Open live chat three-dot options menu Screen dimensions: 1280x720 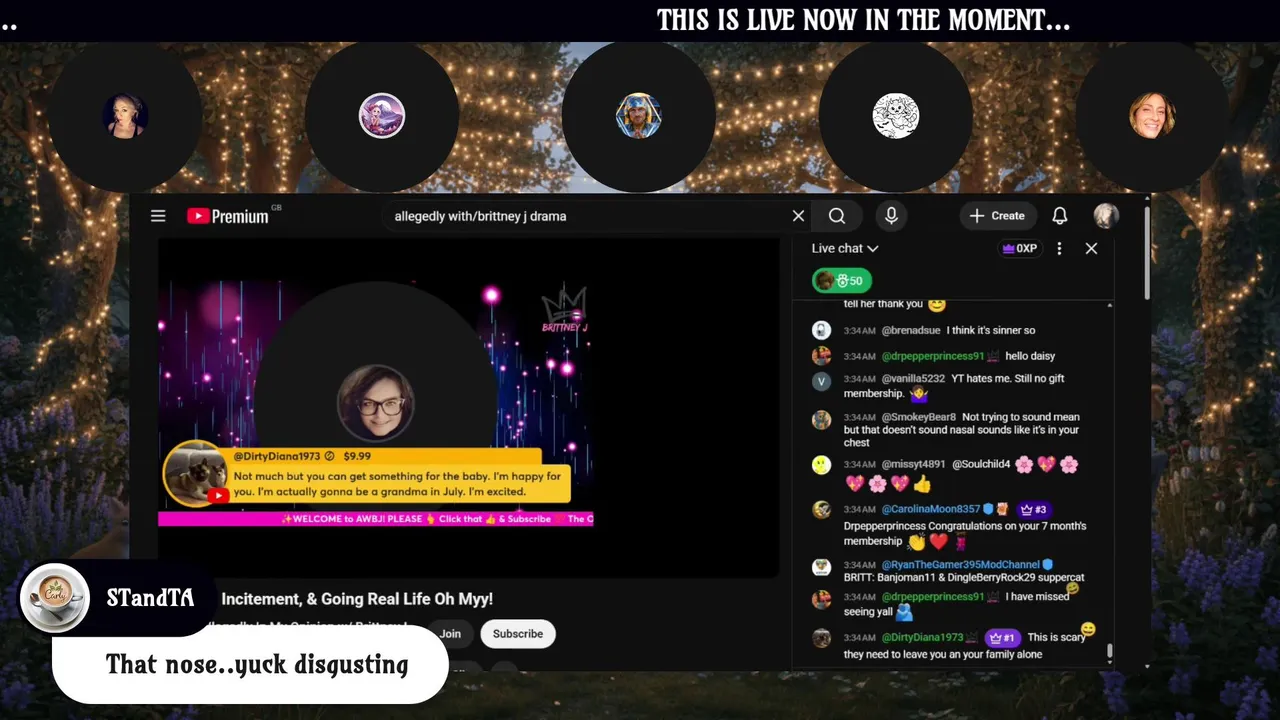coord(1059,248)
